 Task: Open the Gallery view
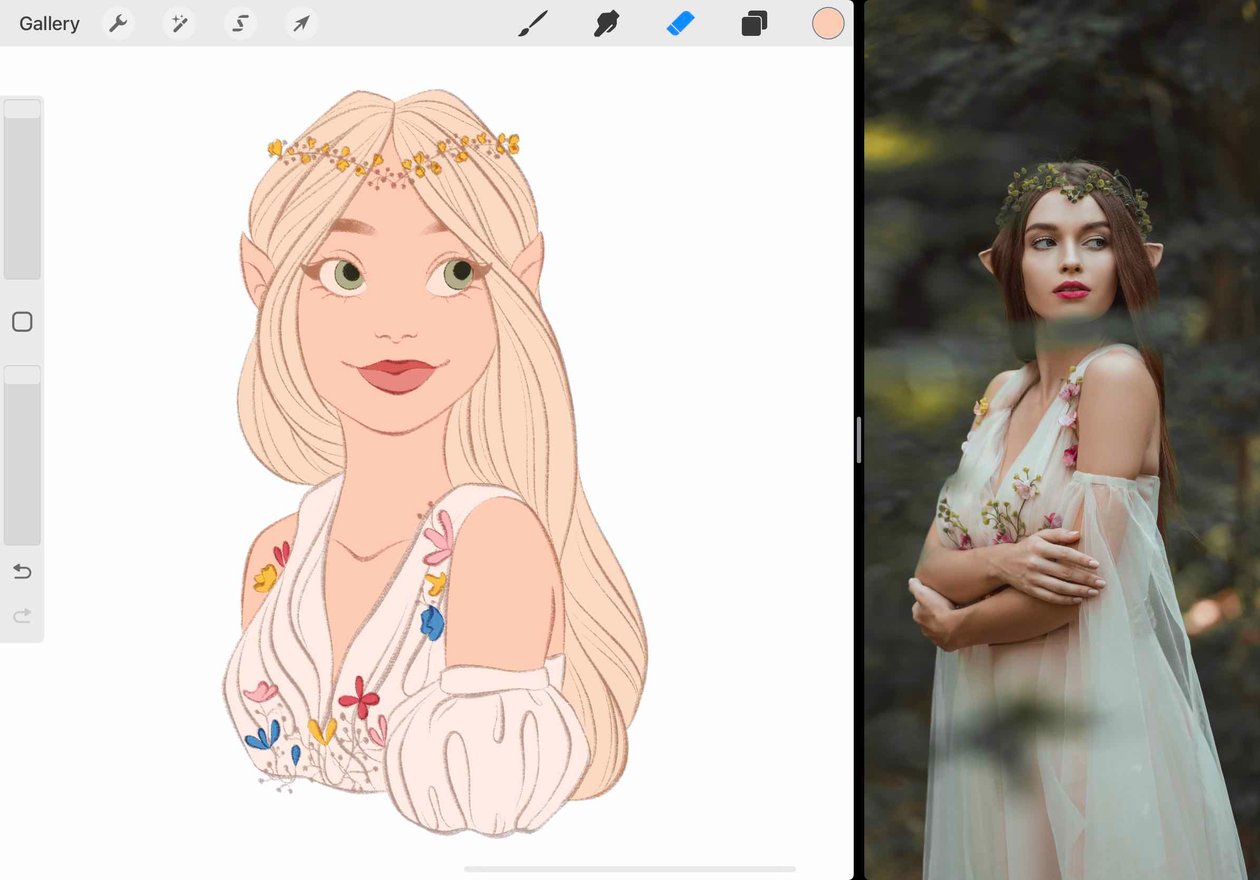pyautogui.click(x=49, y=24)
